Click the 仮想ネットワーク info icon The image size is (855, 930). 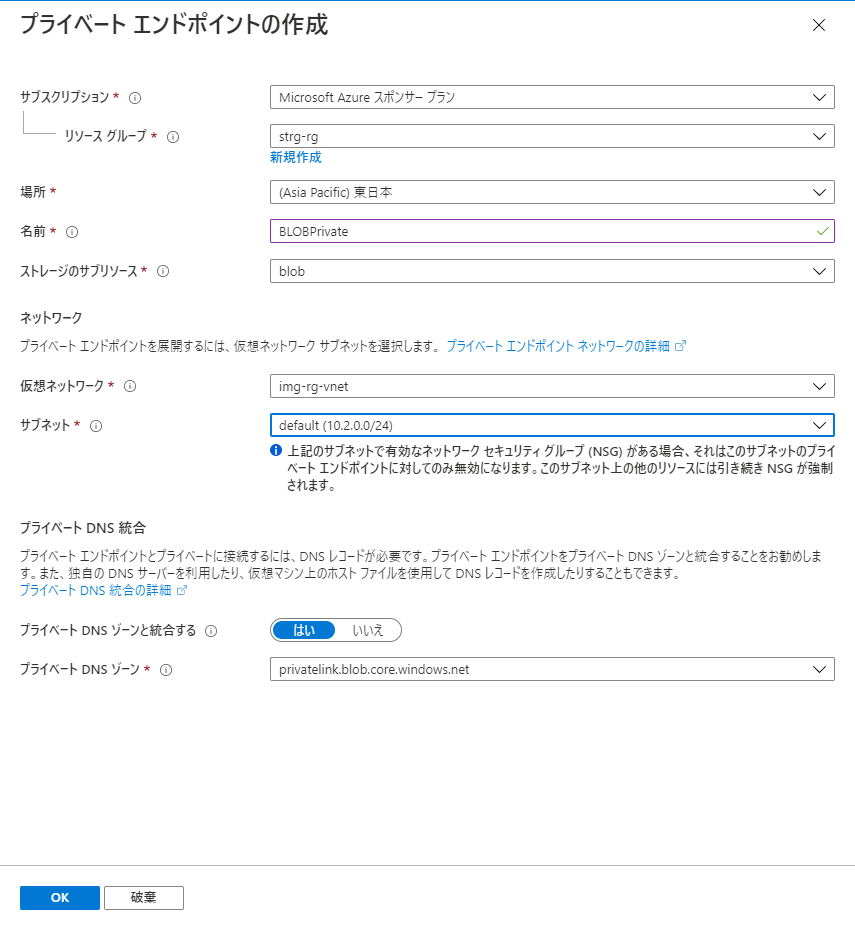coord(130,385)
